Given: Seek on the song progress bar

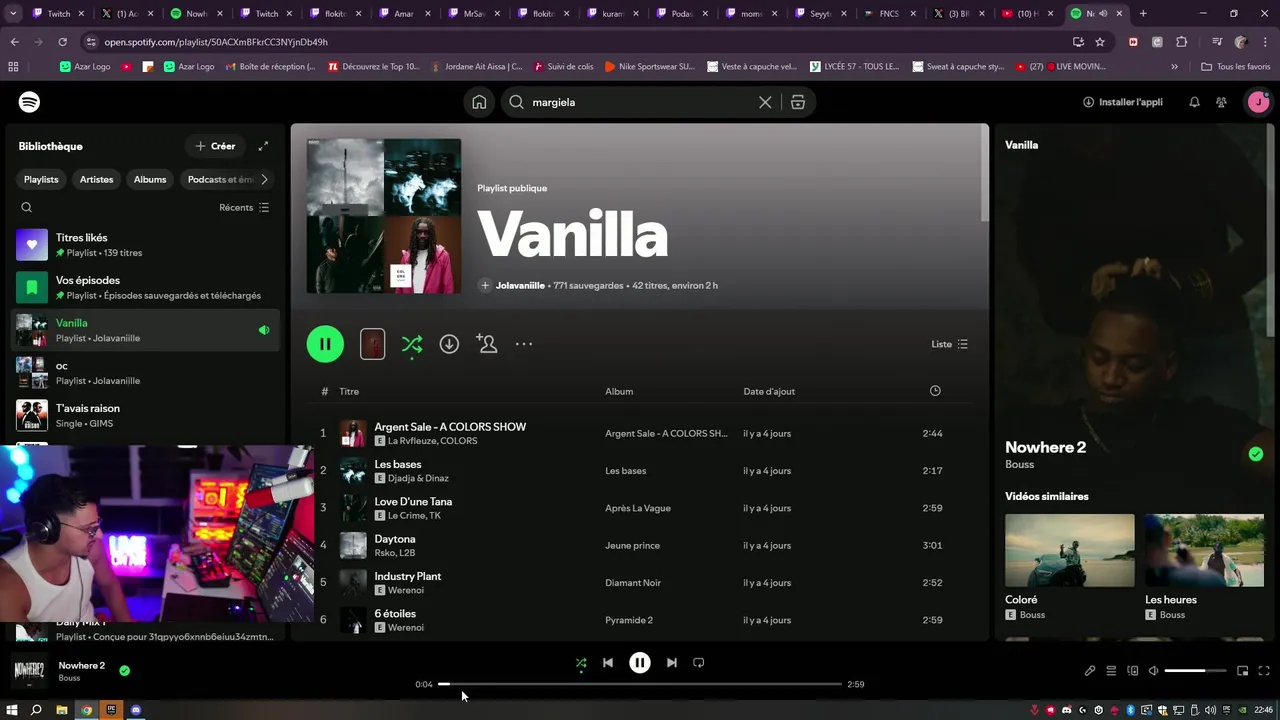Looking at the screenshot, I should pyautogui.click(x=640, y=684).
